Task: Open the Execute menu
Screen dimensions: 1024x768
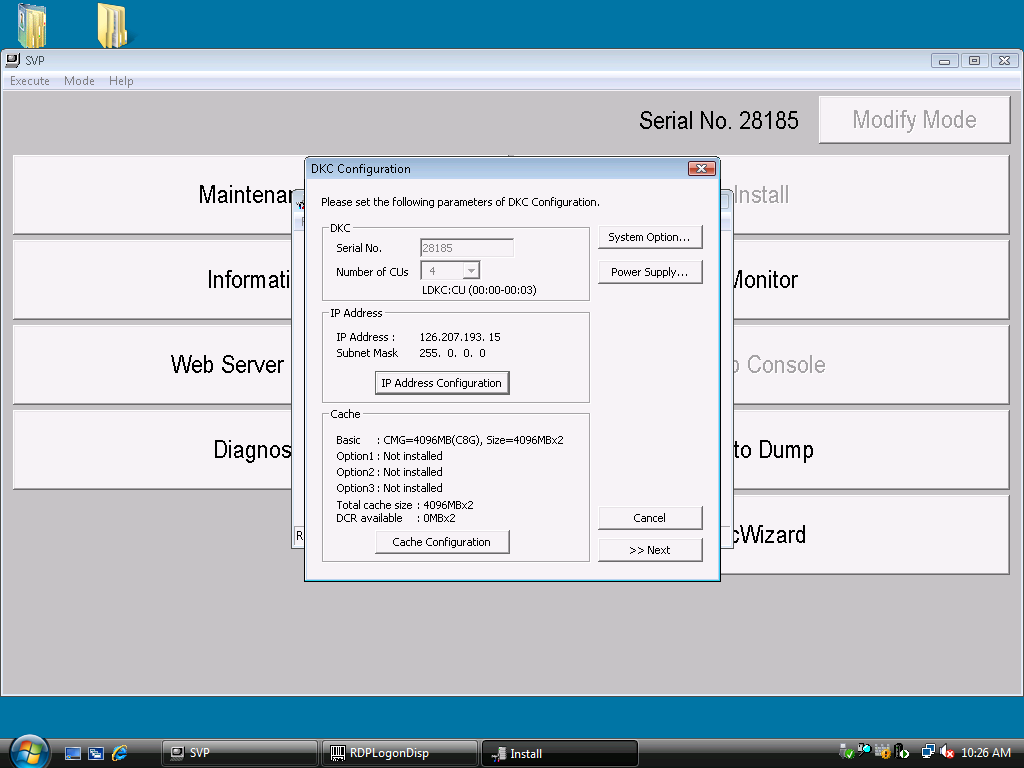Action: point(30,81)
